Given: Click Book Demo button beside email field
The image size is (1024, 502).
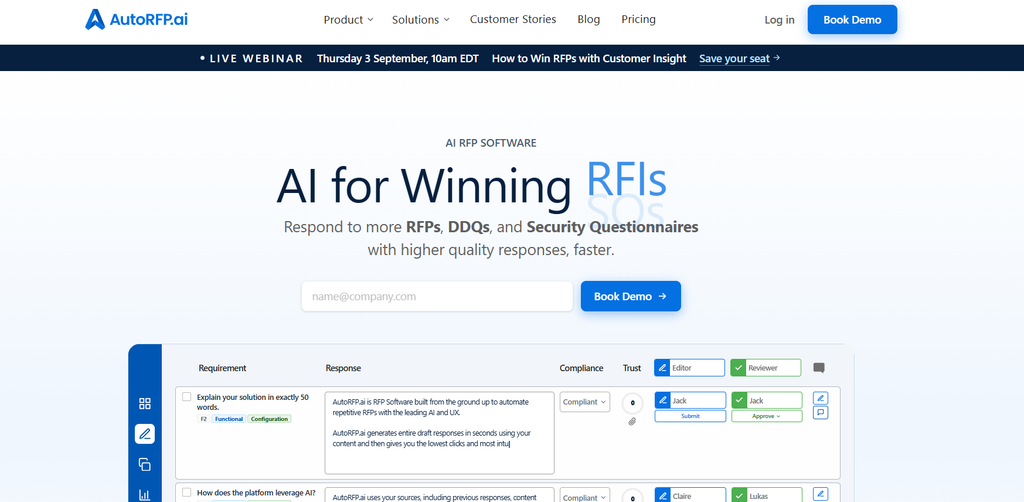Looking at the screenshot, I should (630, 296).
